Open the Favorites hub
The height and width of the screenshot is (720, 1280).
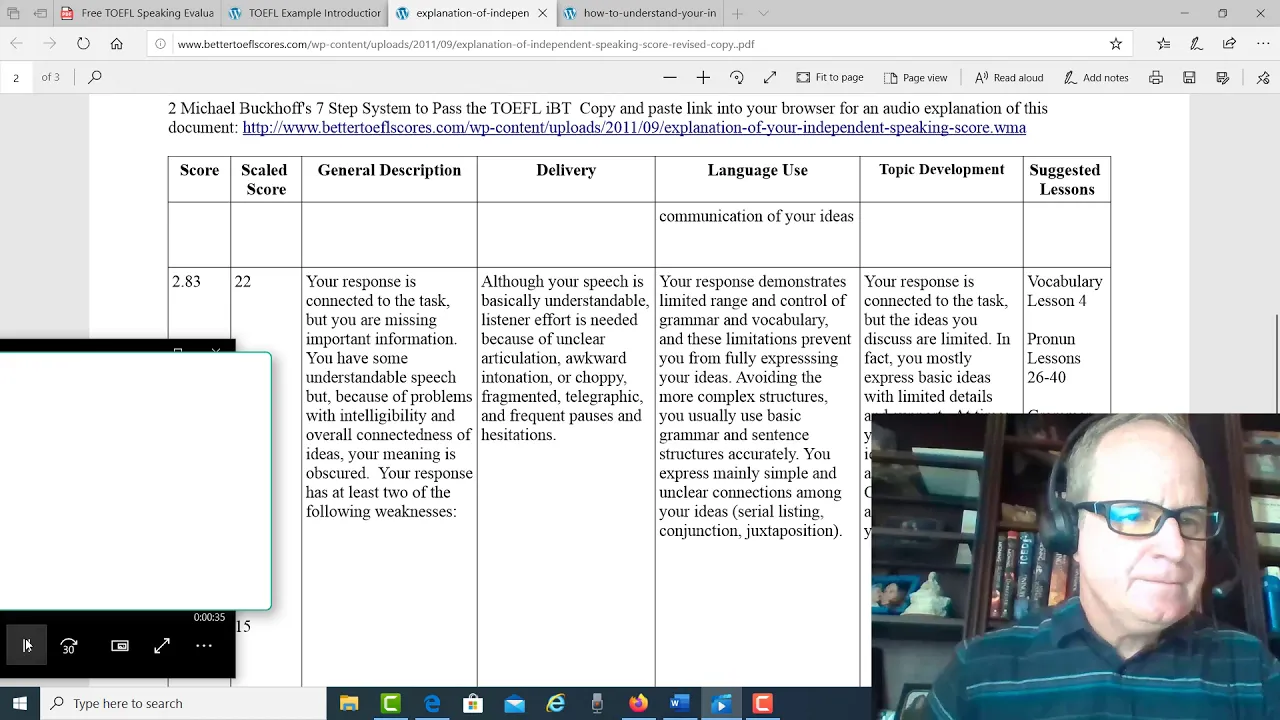coord(1163,43)
